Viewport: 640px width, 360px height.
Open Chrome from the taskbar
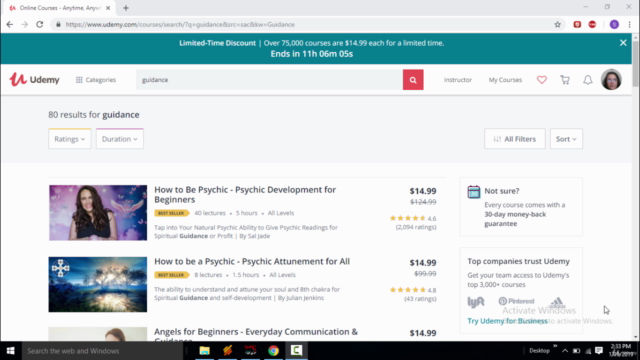(x=273, y=351)
